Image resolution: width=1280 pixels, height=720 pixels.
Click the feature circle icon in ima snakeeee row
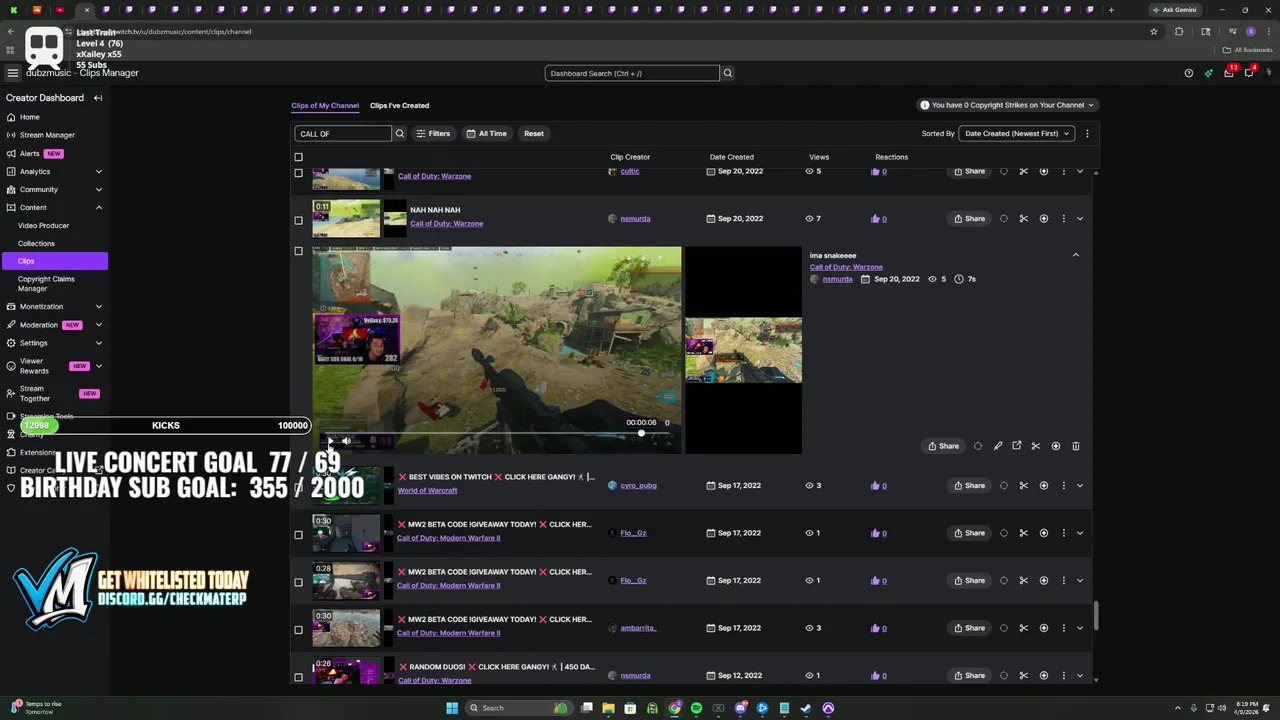pyautogui.click(x=978, y=446)
